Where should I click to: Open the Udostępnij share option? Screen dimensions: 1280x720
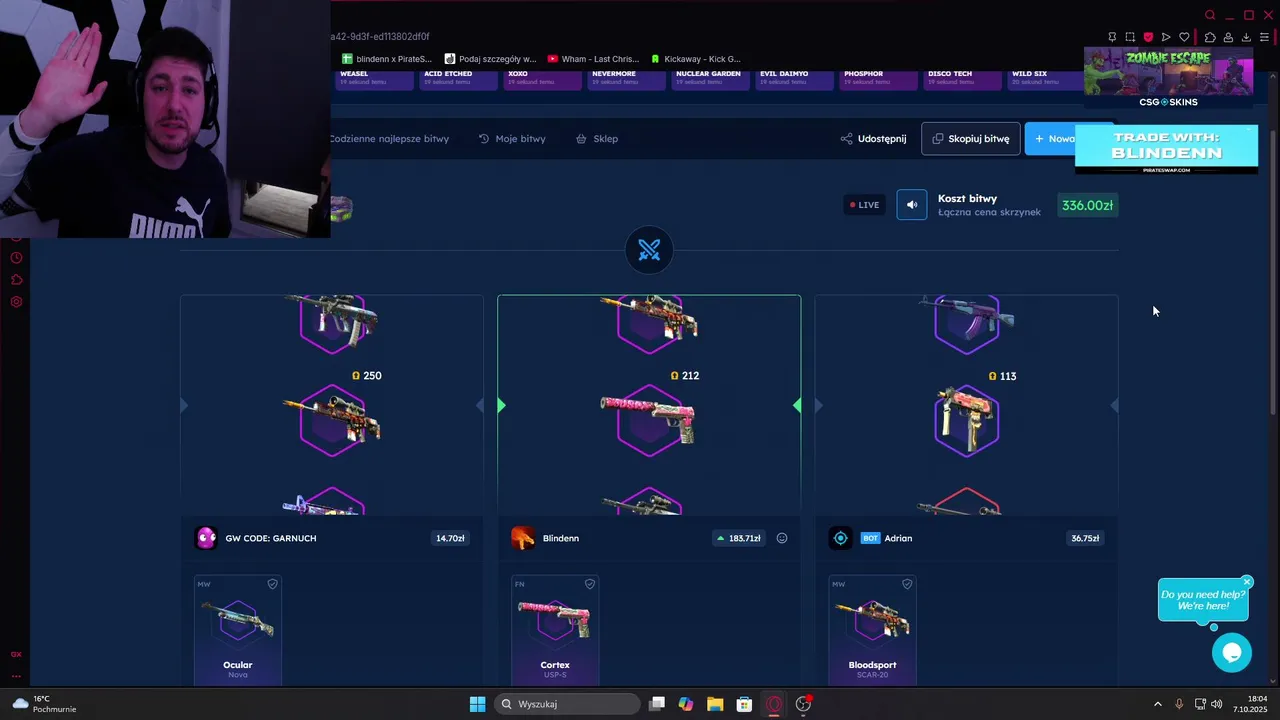873,139
